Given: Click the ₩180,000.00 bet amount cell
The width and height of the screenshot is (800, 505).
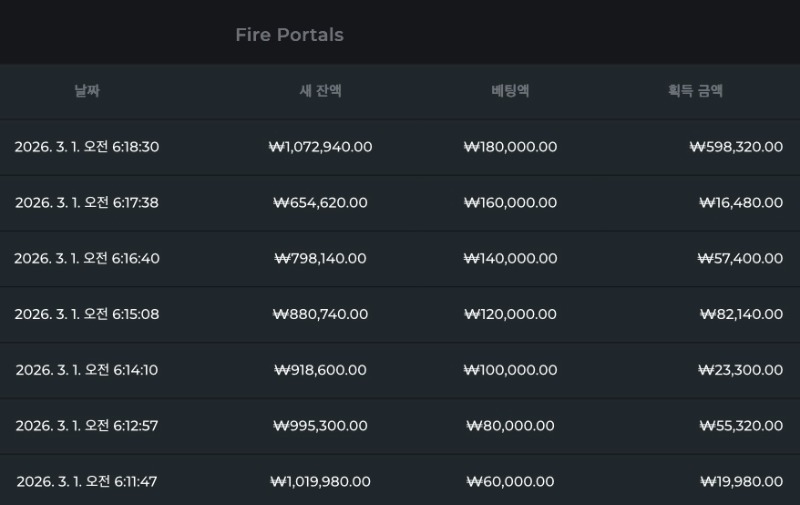Looking at the screenshot, I should pos(510,147).
